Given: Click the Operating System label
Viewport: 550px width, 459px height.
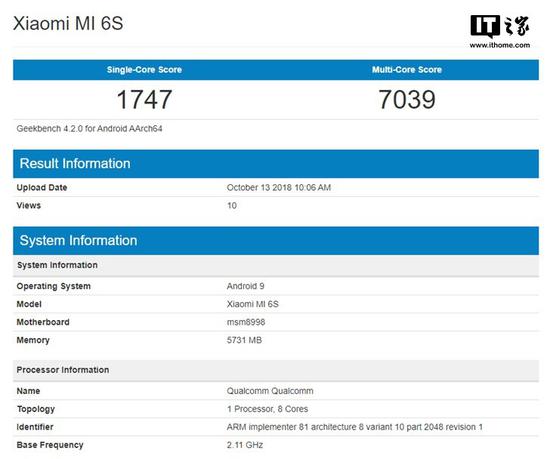Looking at the screenshot, I should (54, 286).
